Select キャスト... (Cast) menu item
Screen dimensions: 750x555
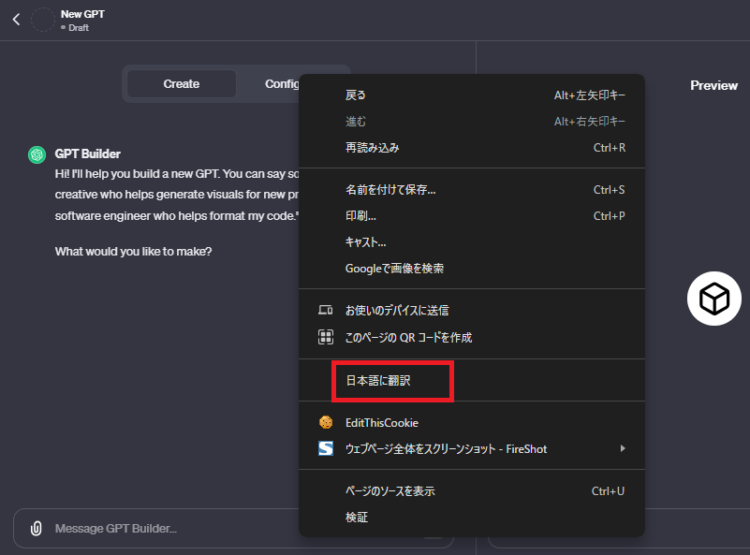pos(472,242)
